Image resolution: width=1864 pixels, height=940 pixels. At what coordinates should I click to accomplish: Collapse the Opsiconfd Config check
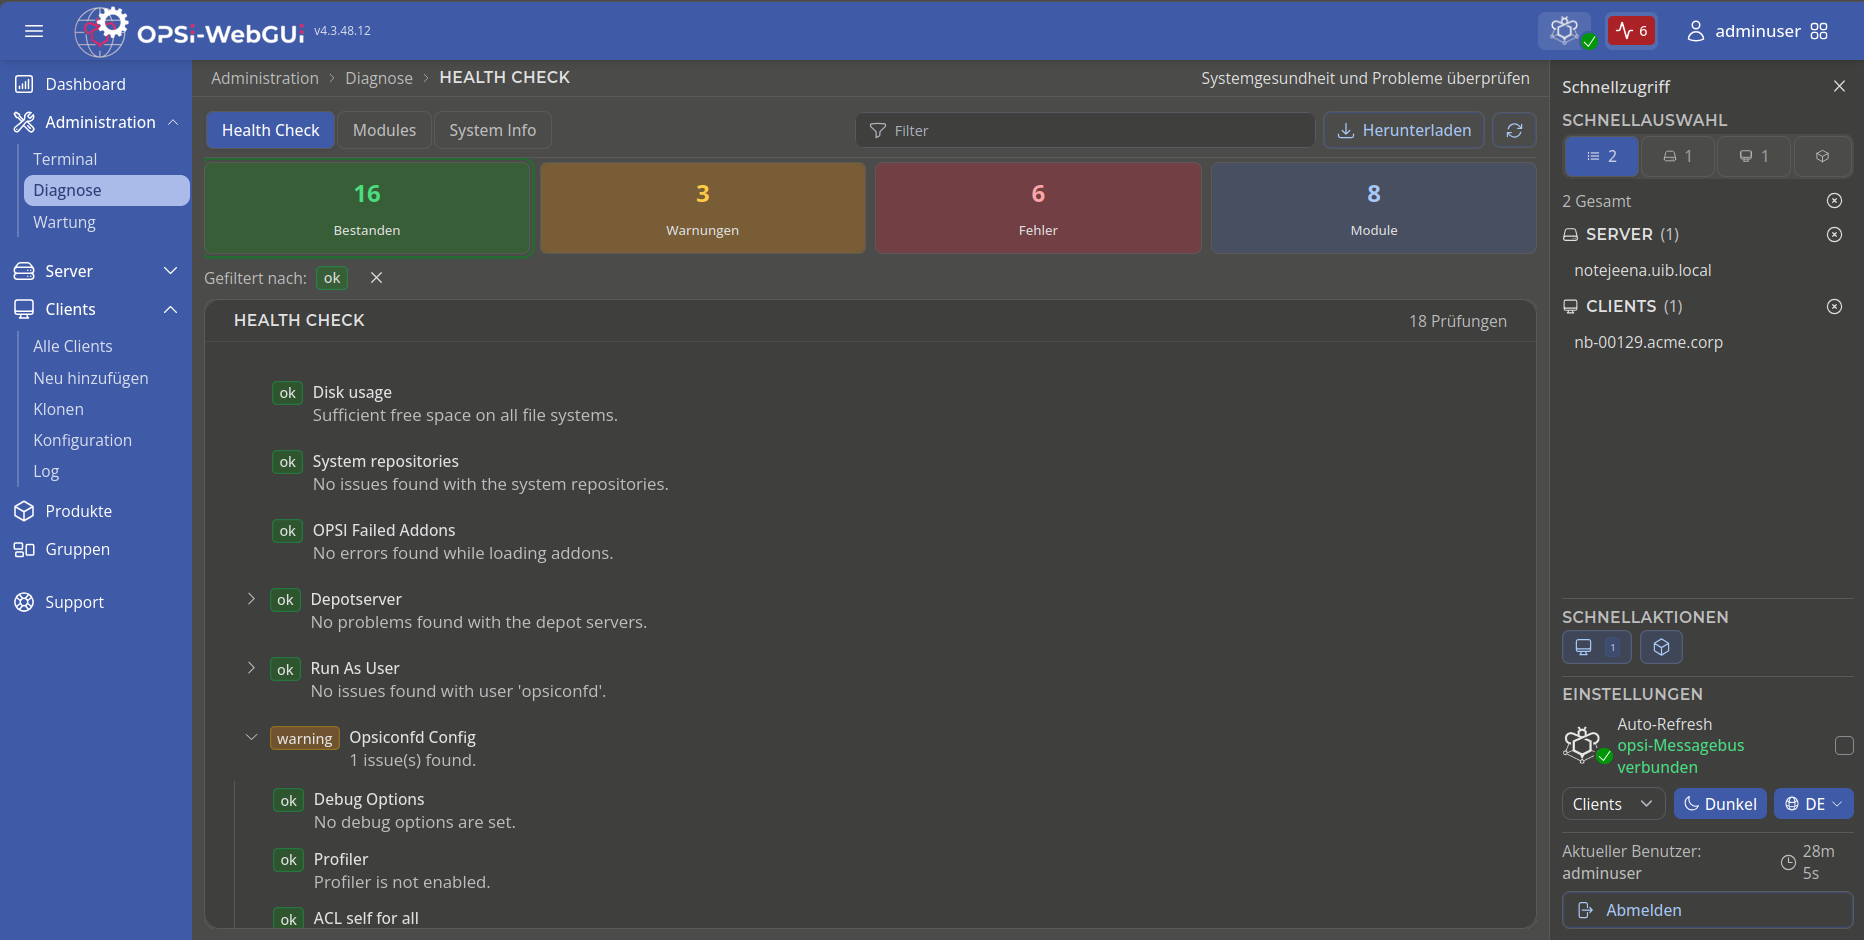pos(251,737)
